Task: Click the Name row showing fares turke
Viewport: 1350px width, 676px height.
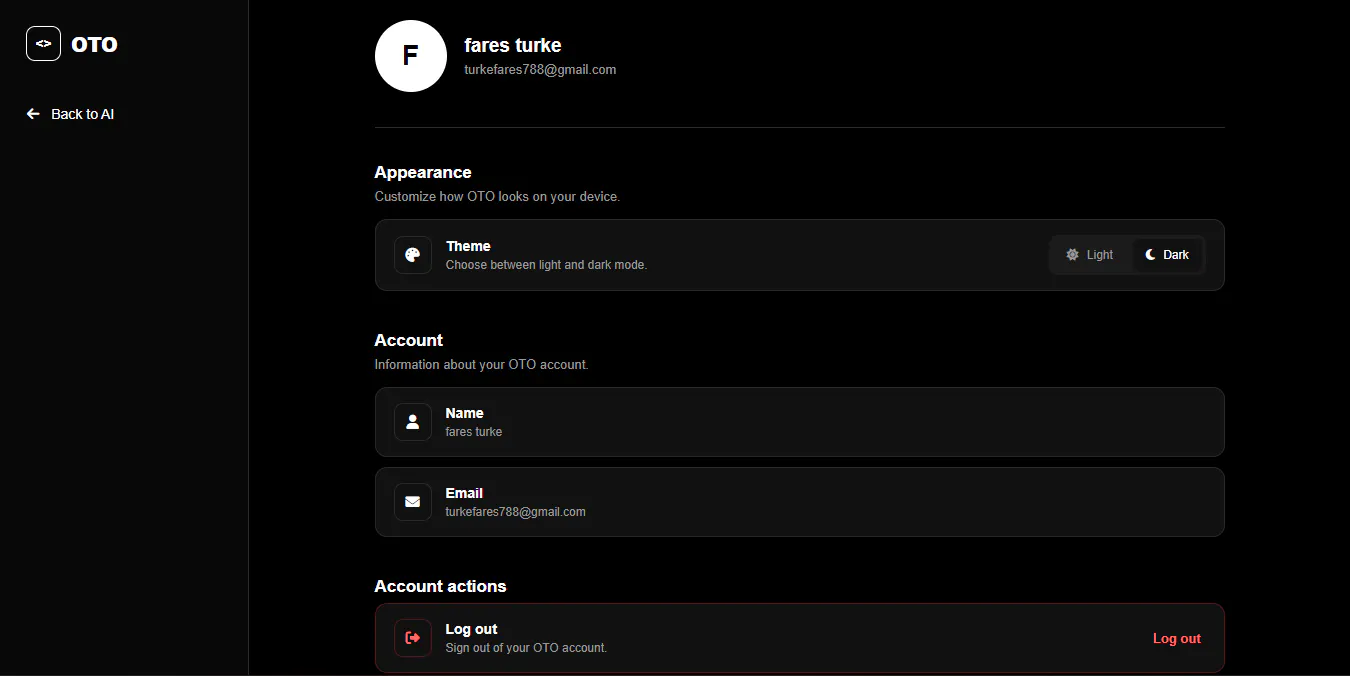Action: (799, 422)
